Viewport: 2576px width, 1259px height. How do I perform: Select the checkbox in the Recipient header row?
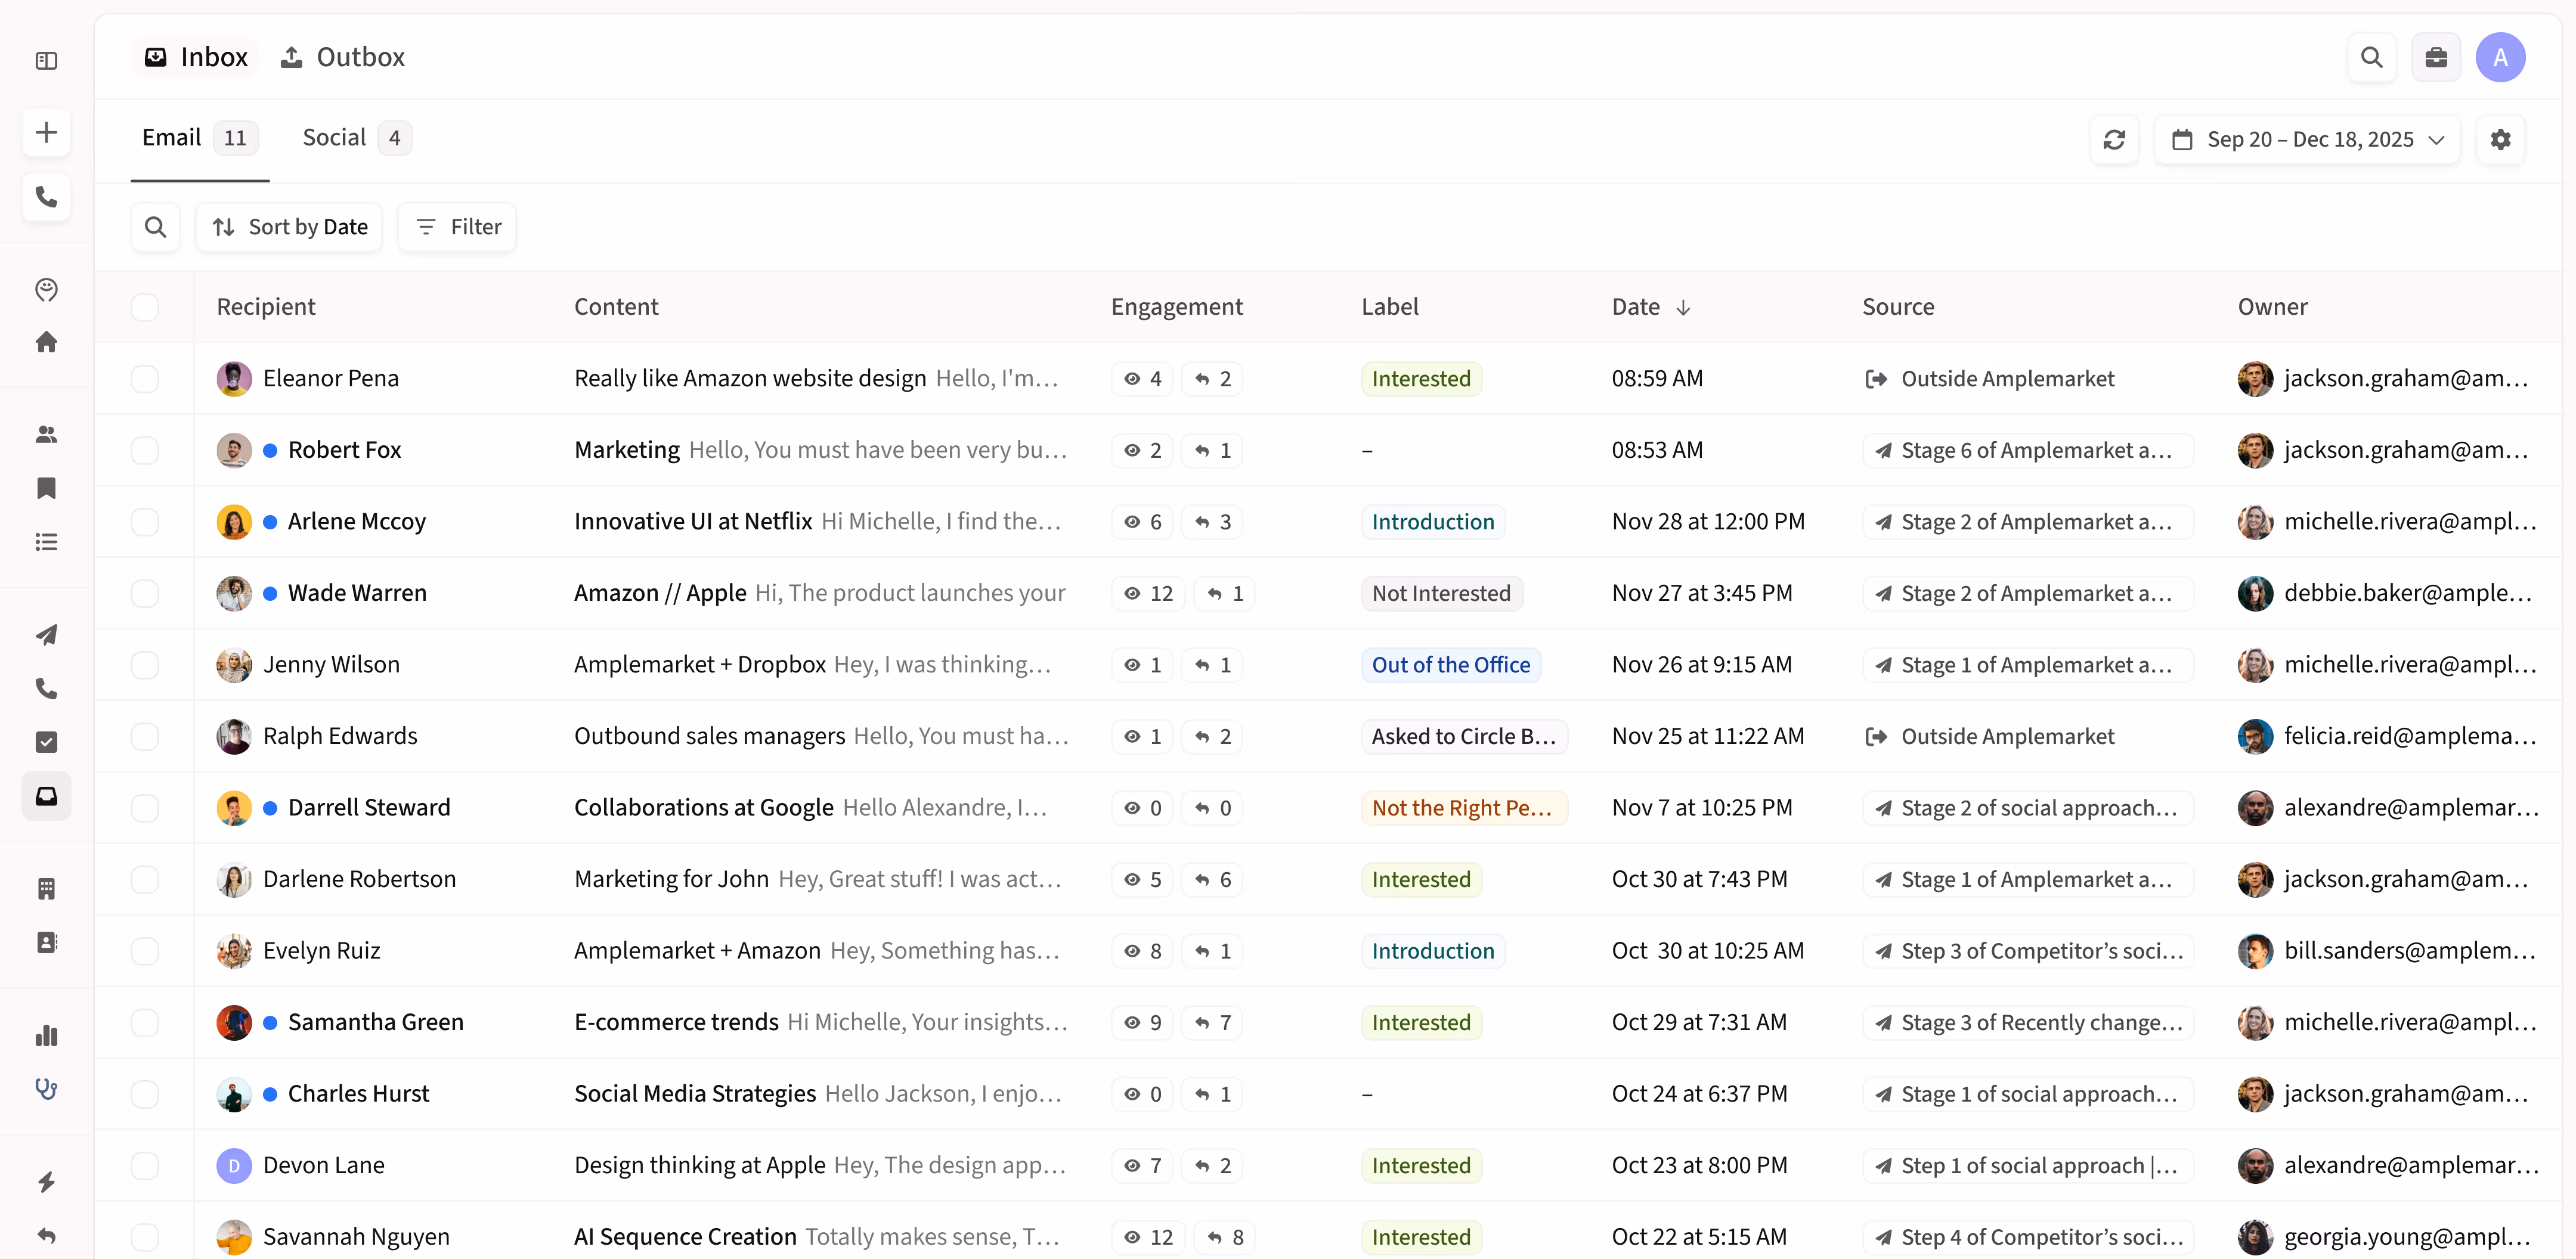coord(145,307)
